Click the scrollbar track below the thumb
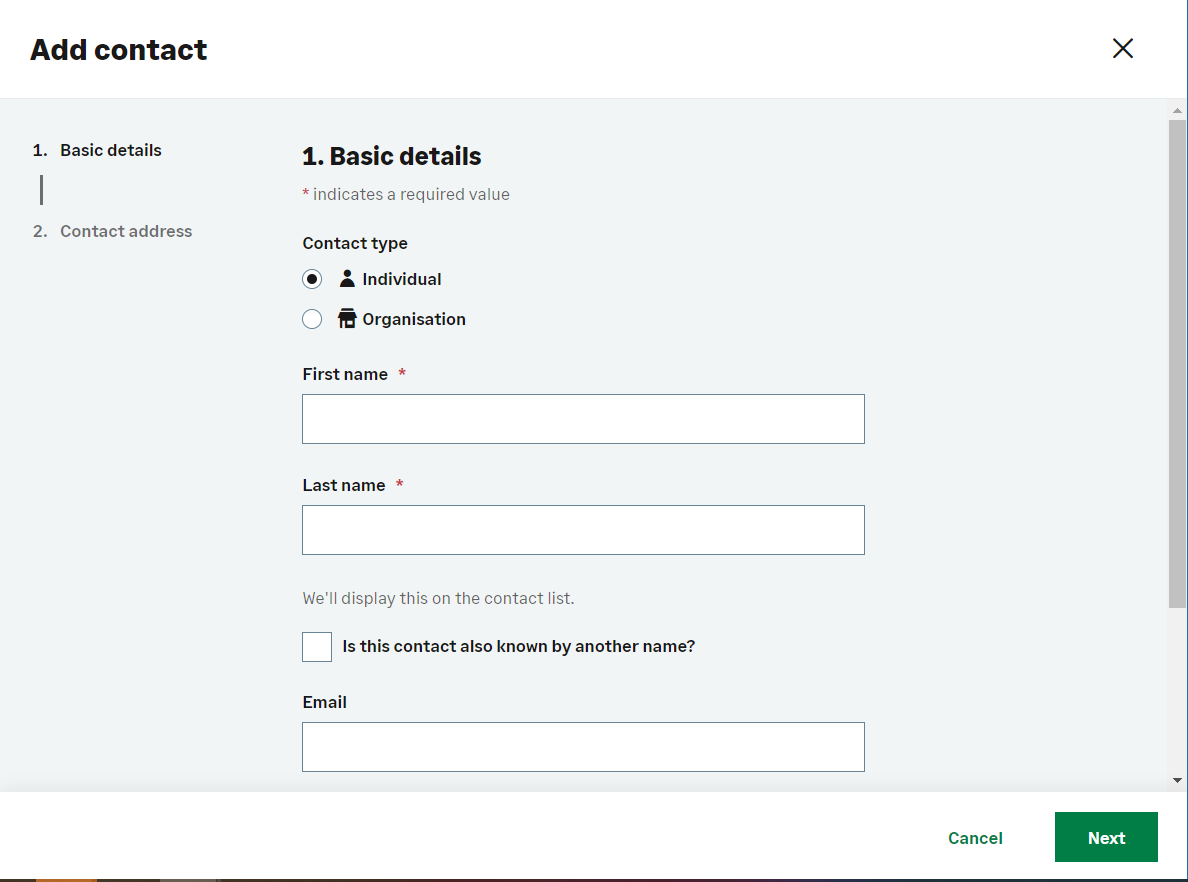The image size is (1188, 882). (1177, 690)
